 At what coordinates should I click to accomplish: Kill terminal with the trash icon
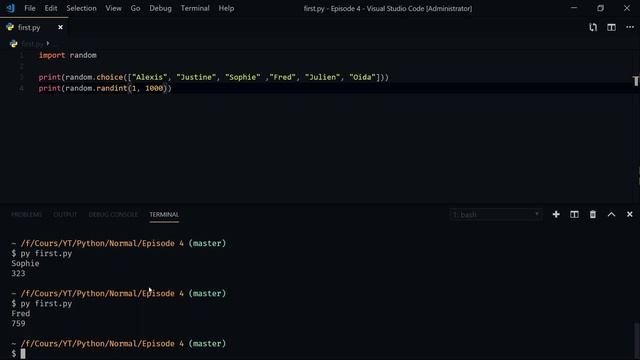593,215
